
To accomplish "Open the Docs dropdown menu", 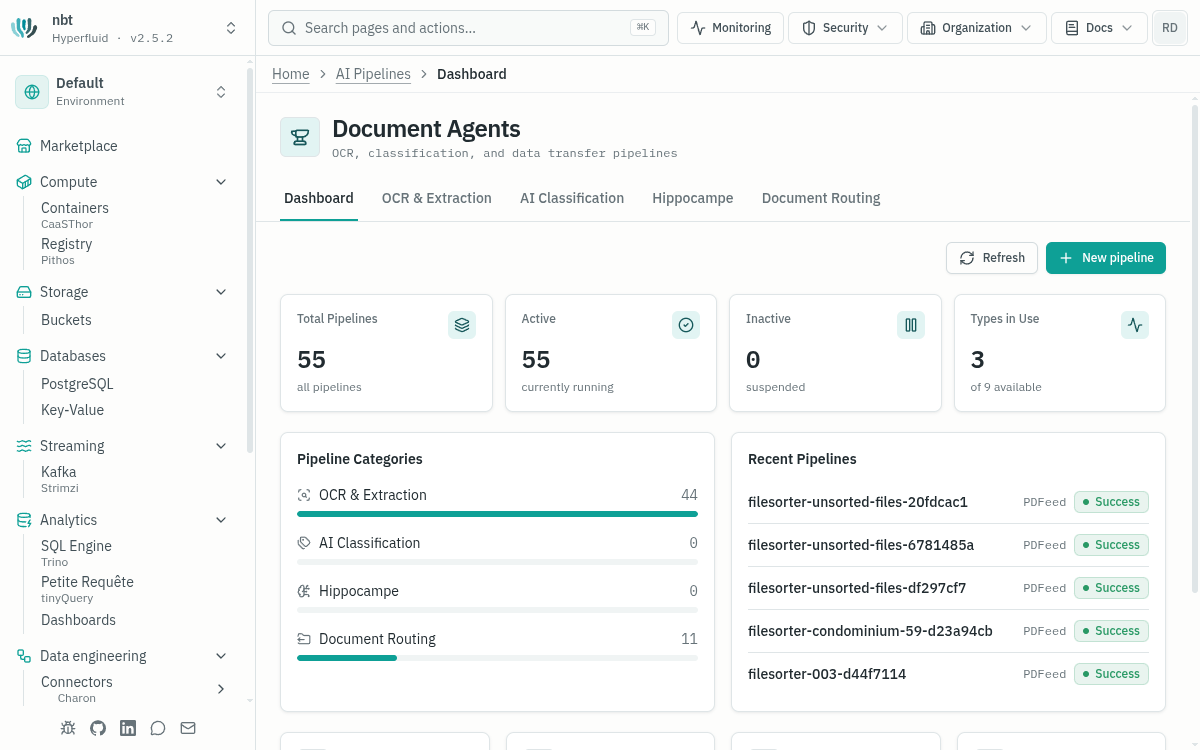I will (1099, 28).
